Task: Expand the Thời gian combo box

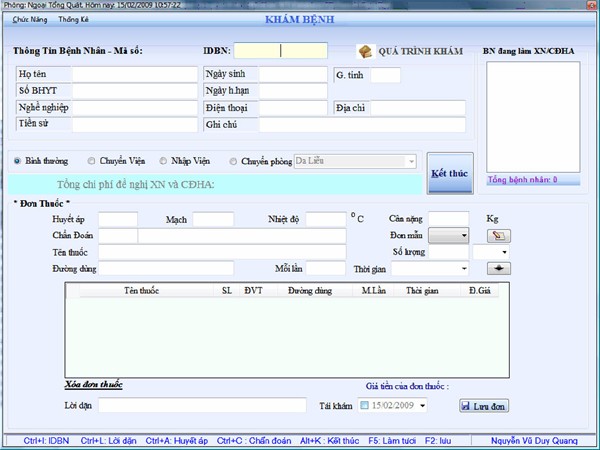Action: coord(463,268)
